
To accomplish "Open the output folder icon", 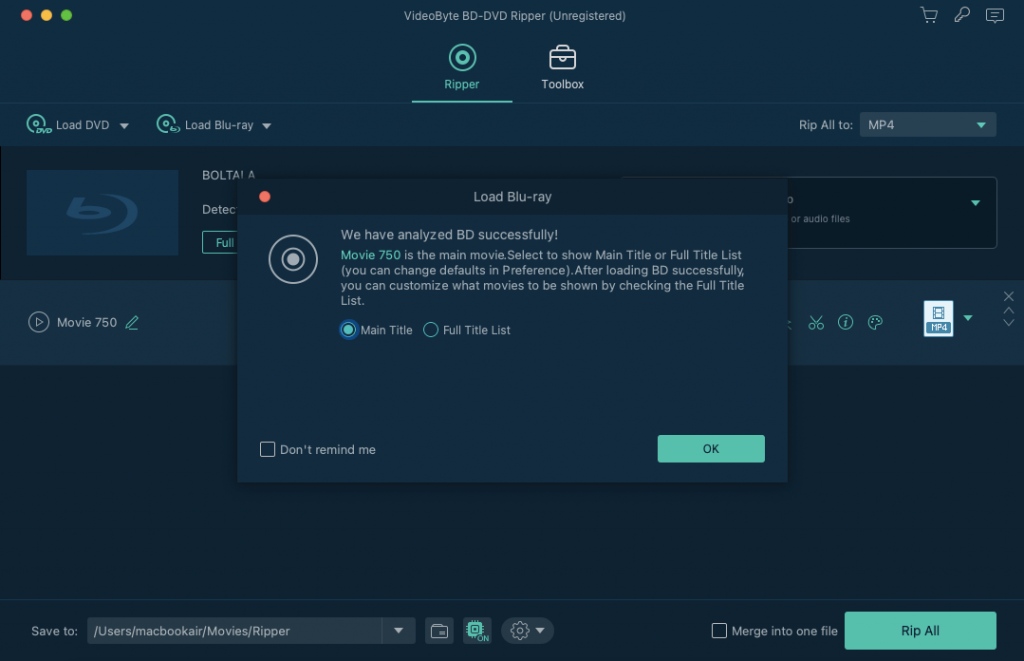I will [x=440, y=631].
